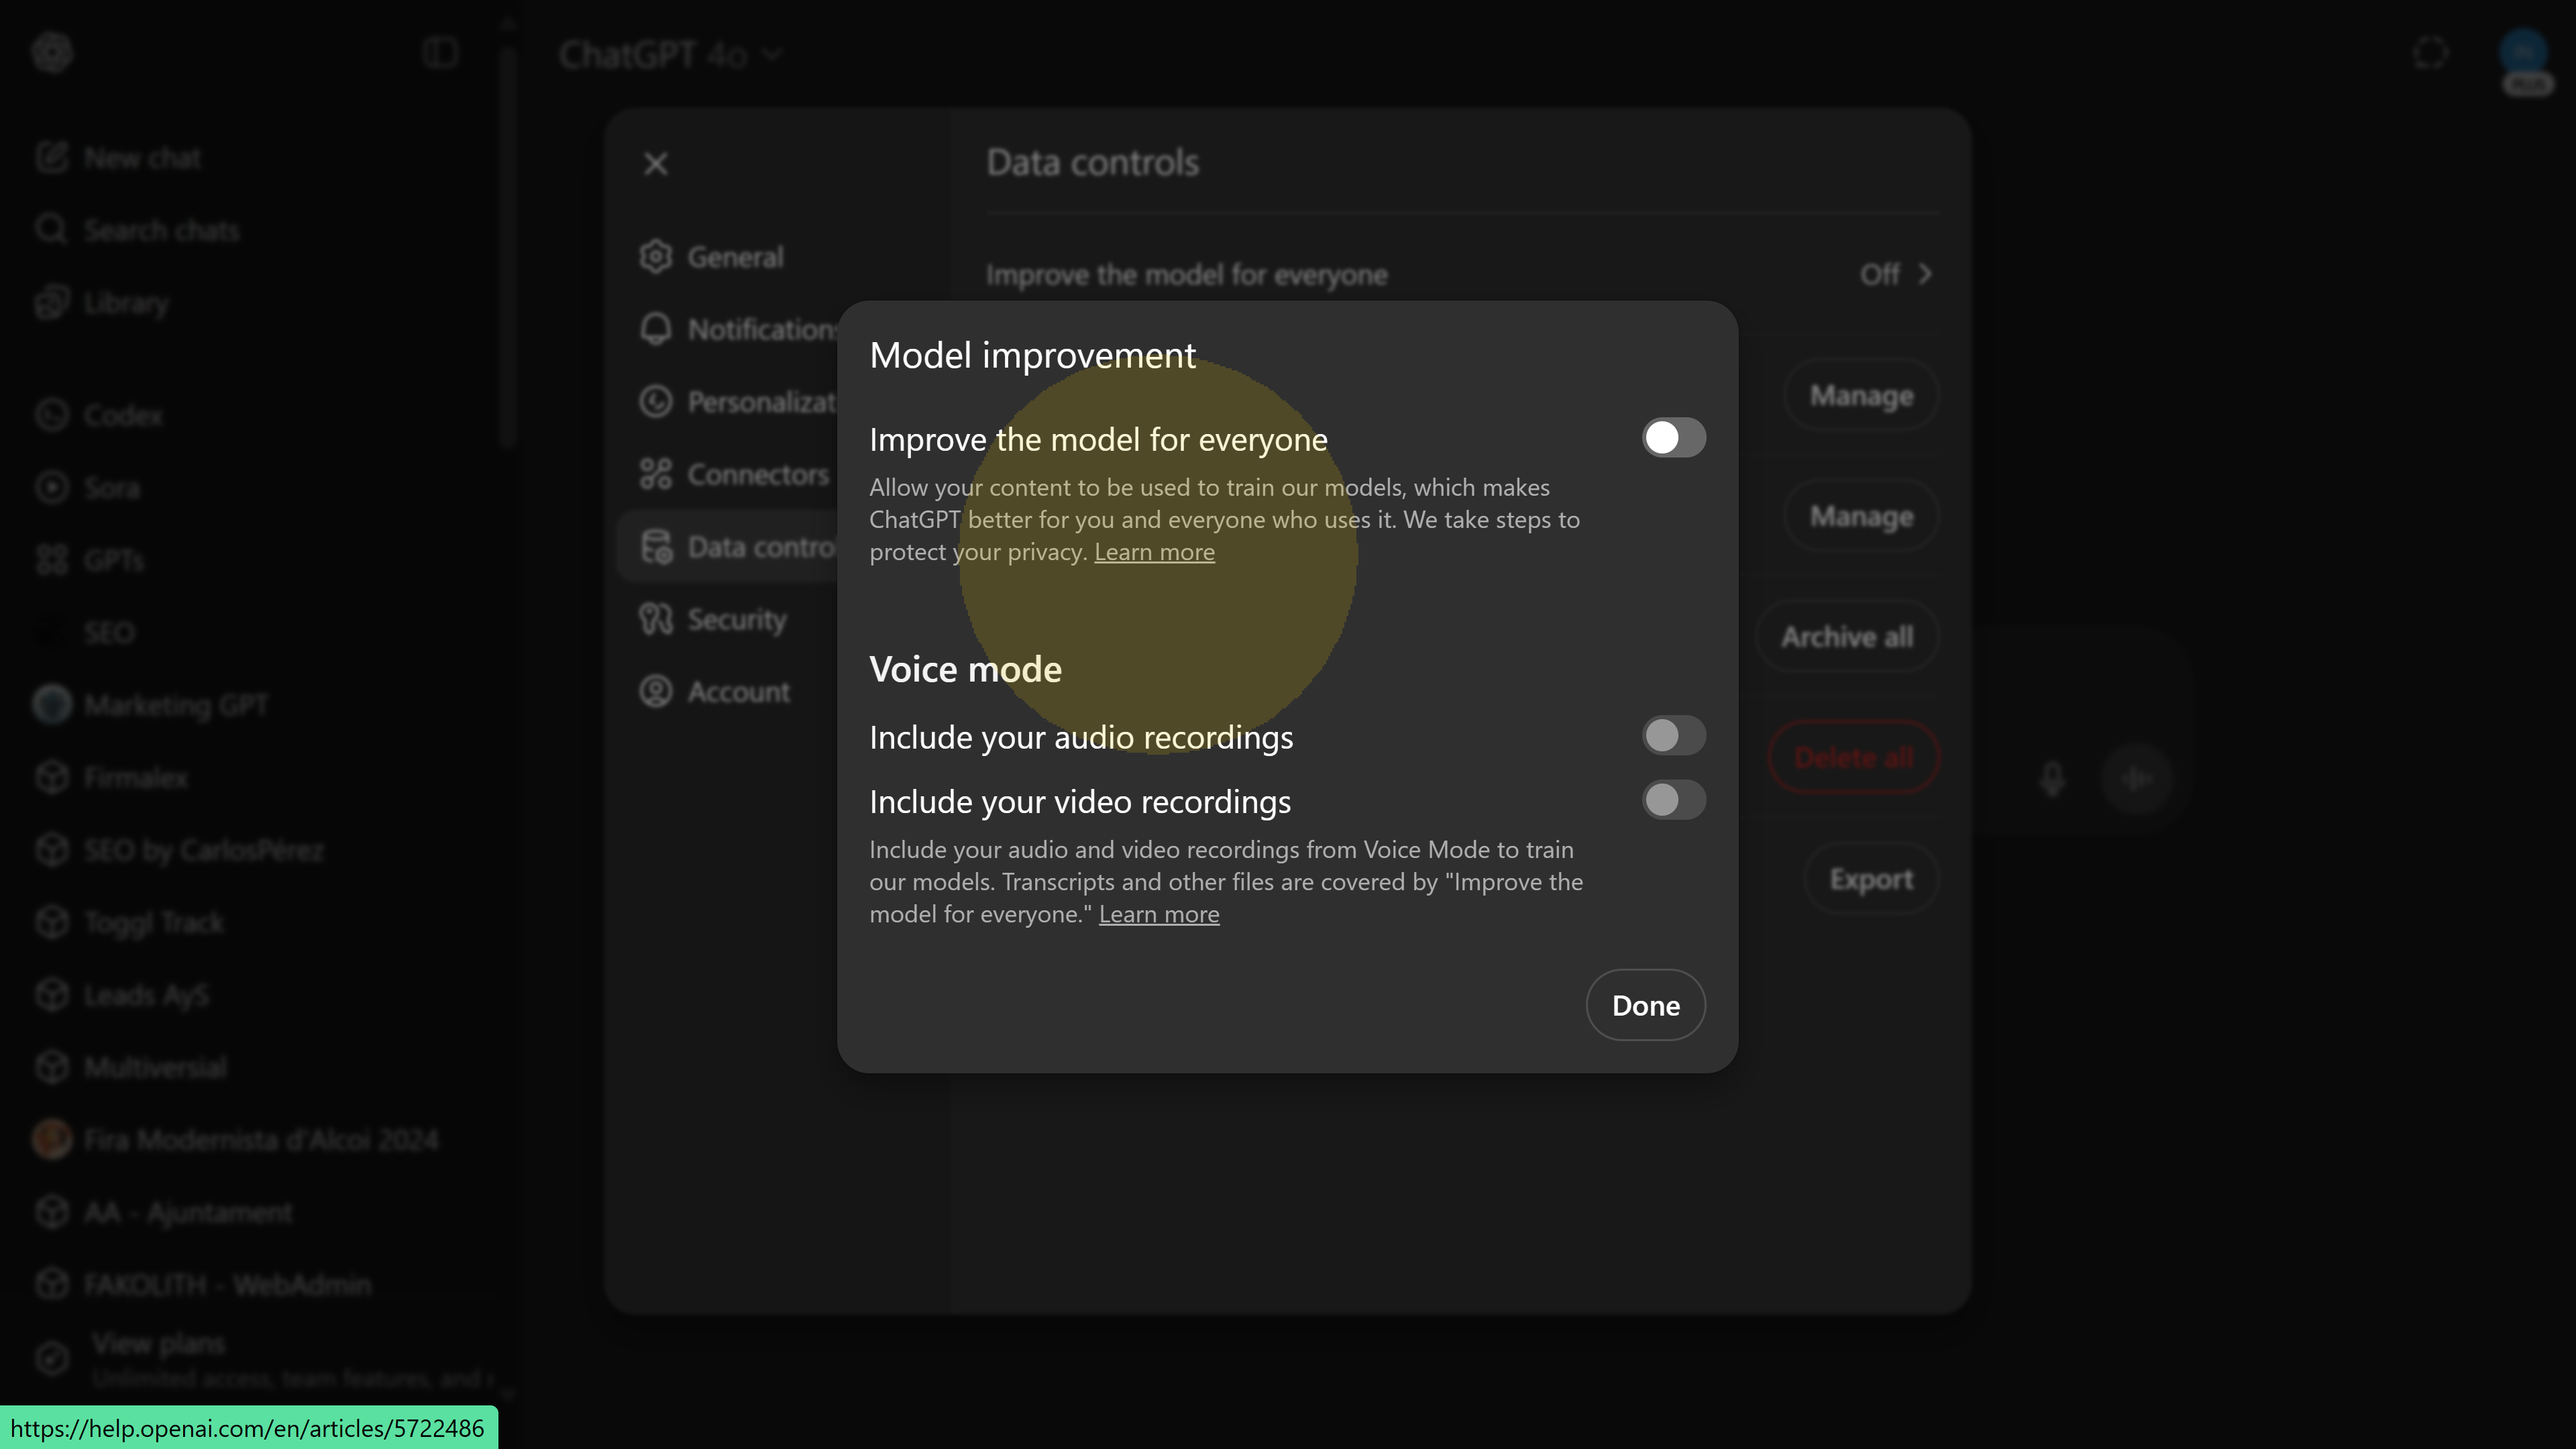This screenshot has width=2576, height=1449.
Task: Enable Include your video recordings switch
Action: 1673,800
